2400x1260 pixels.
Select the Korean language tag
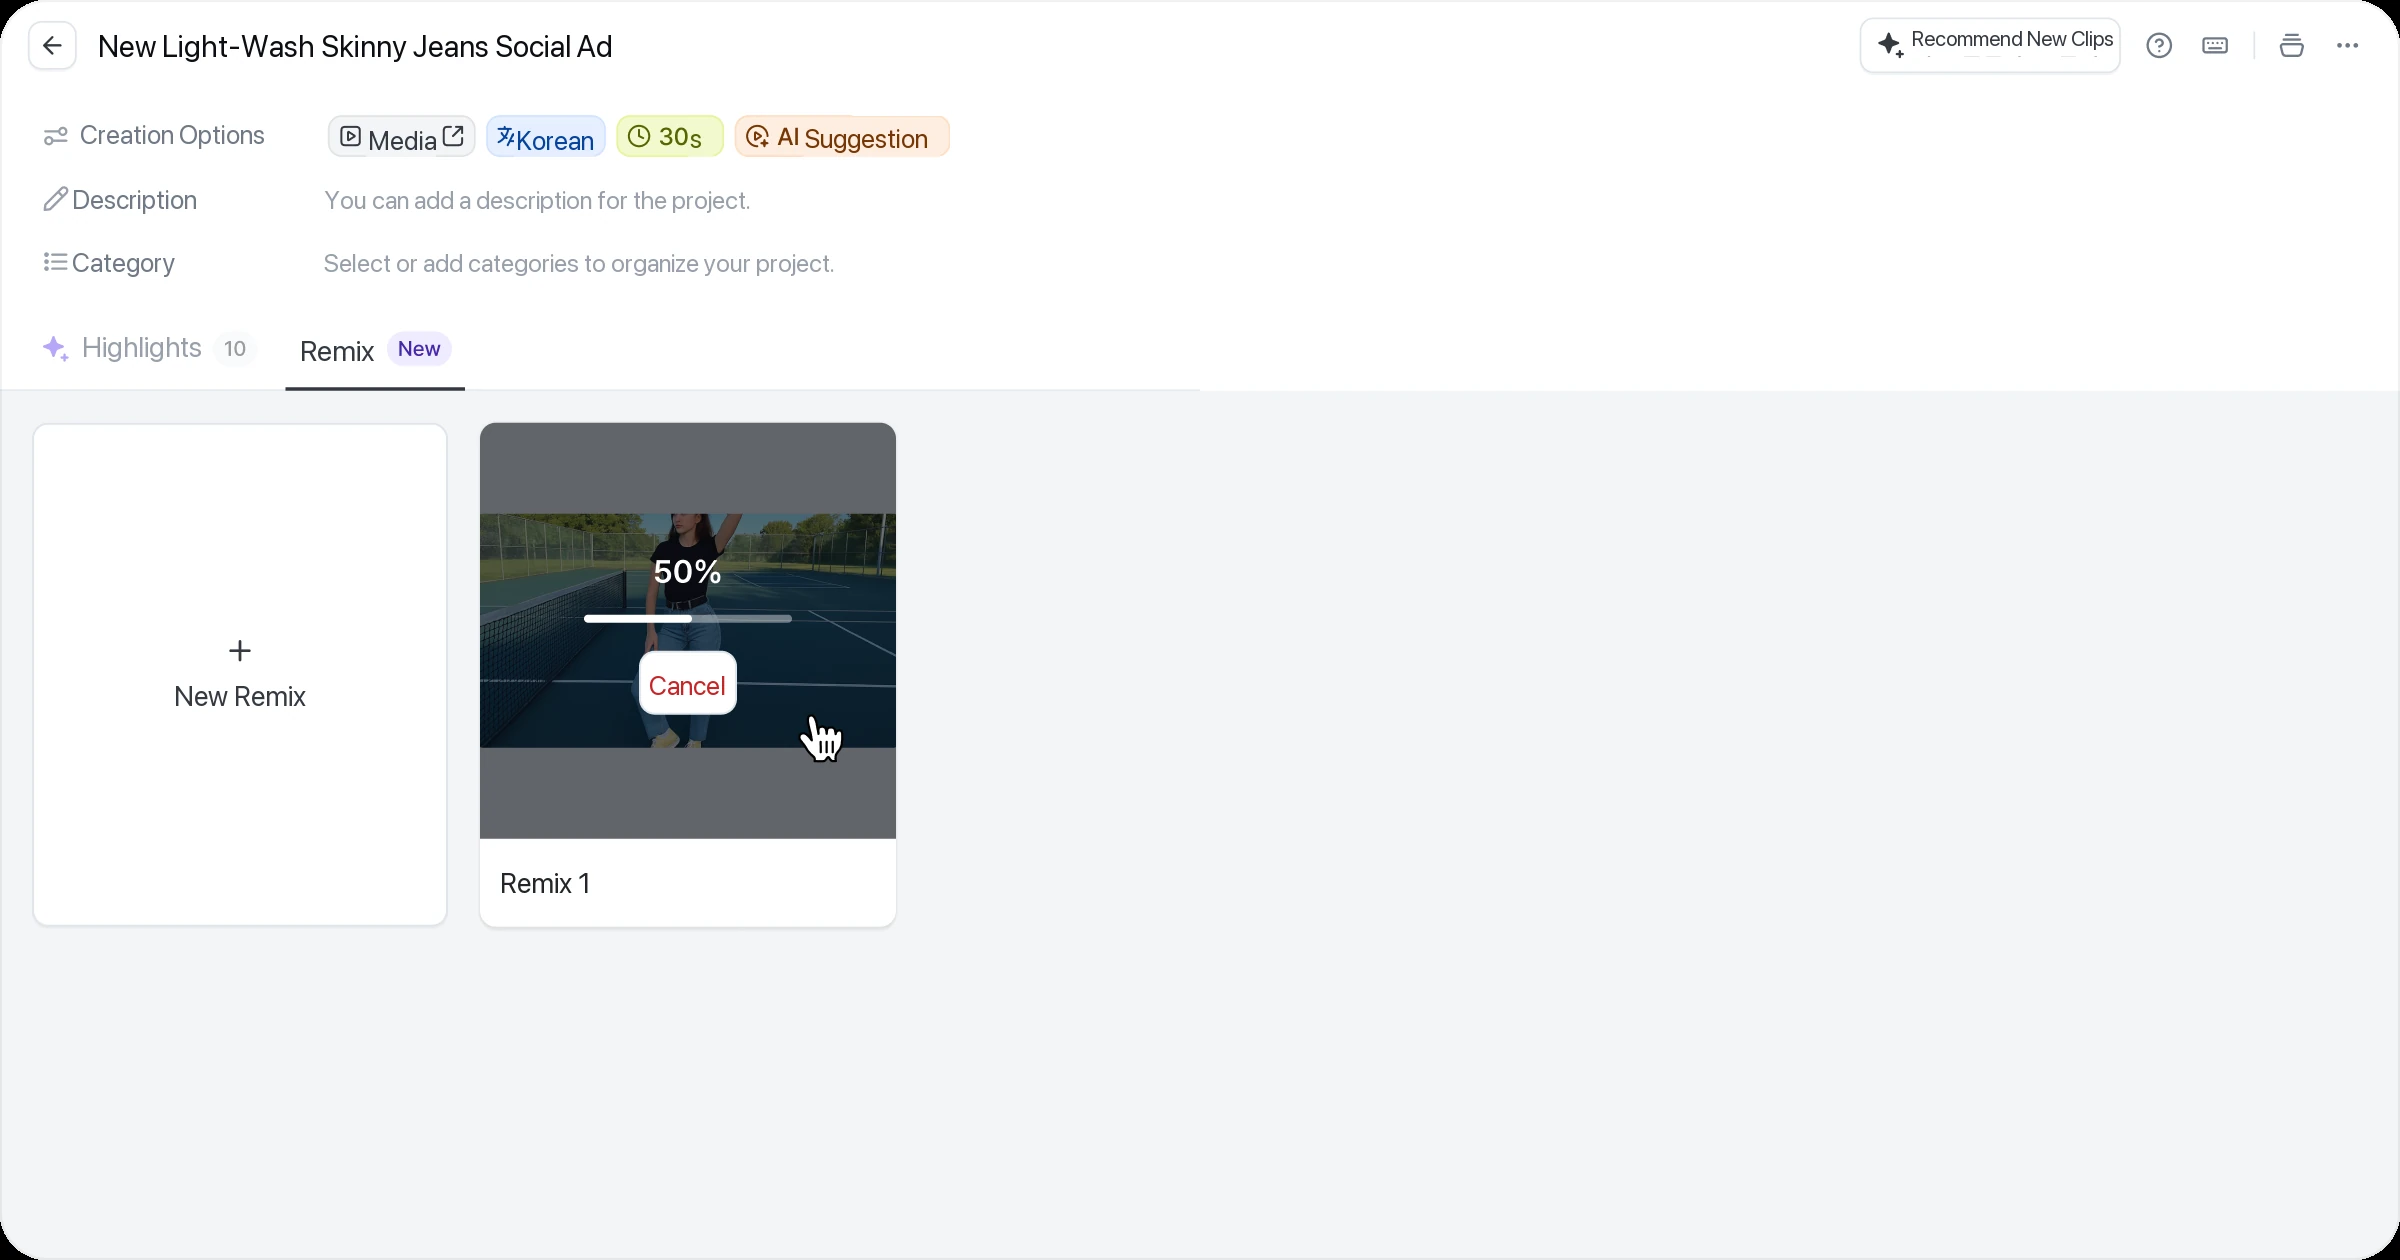[546, 137]
